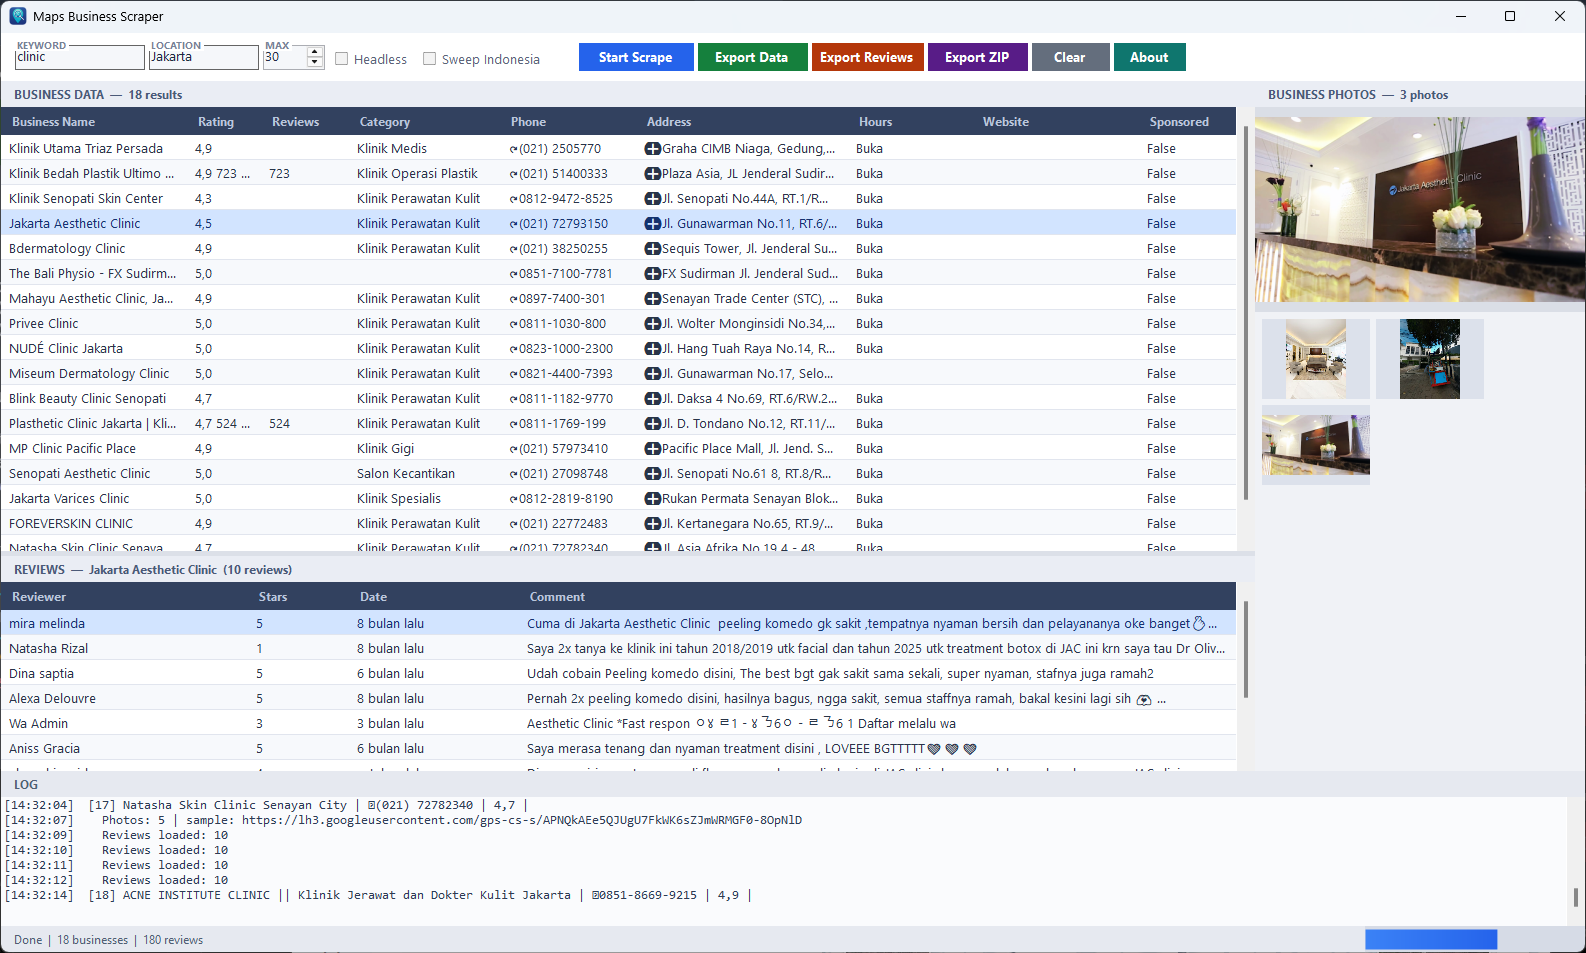1586x953 pixels.
Task: Select the Miseum Dermatology Clinic row
Action: coord(618,373)
